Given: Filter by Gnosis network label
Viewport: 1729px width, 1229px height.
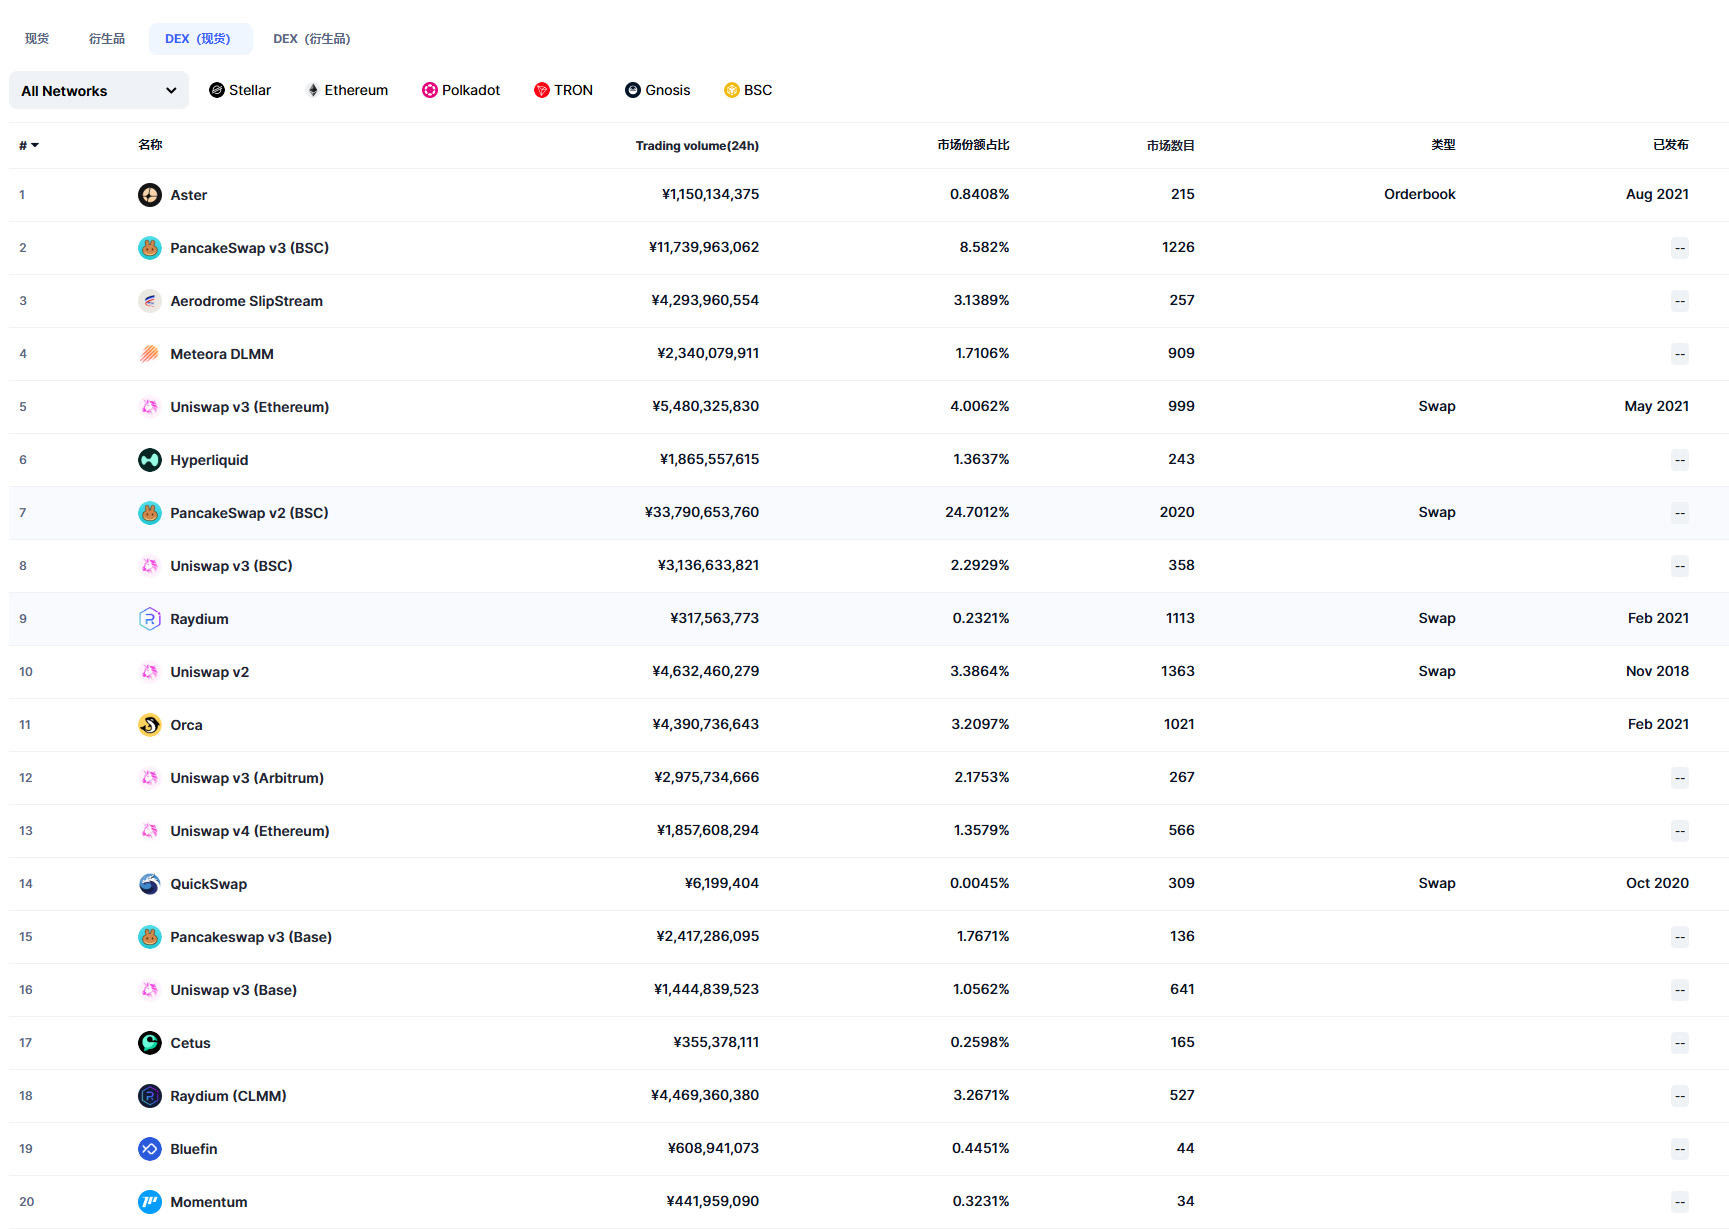Looking at the screenshot, I should click(668, 90).
